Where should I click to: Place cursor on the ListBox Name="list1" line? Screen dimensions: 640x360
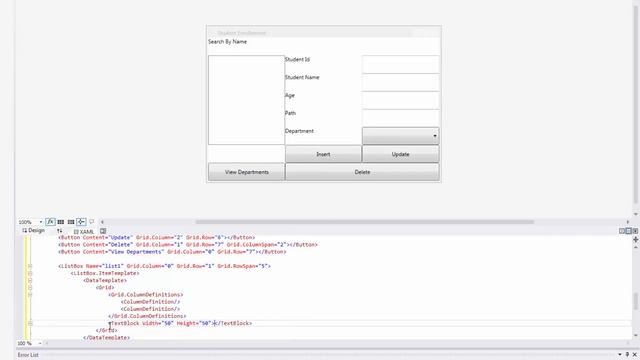164,266
